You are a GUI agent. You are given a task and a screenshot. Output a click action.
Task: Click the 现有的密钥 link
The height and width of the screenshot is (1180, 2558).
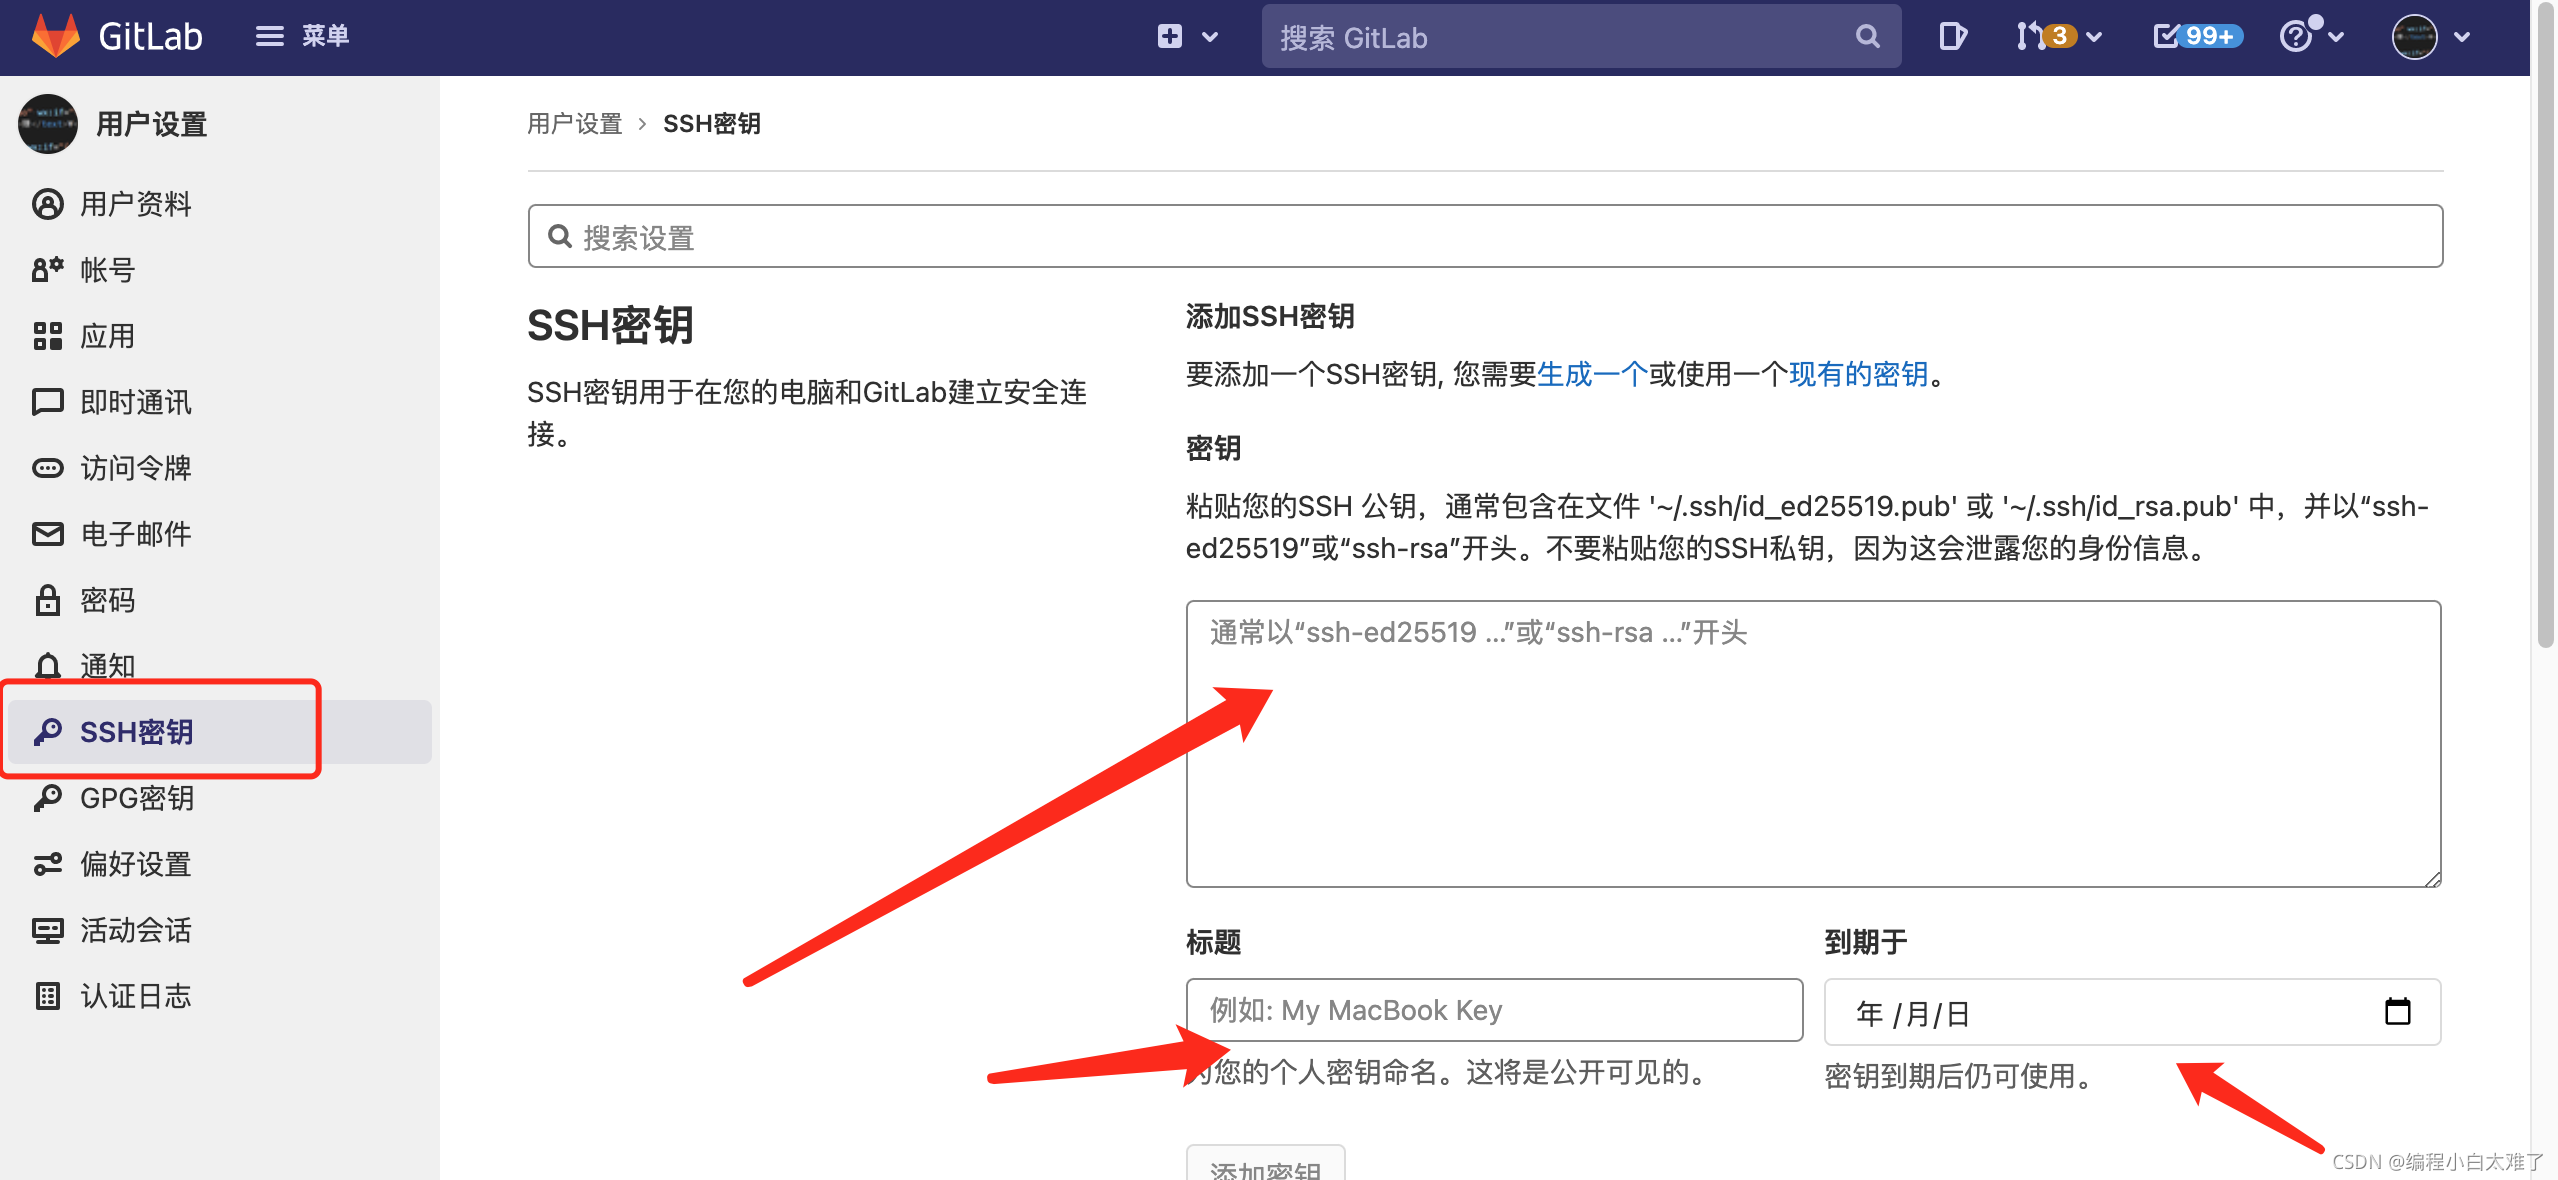click(x=1857, y=374)
